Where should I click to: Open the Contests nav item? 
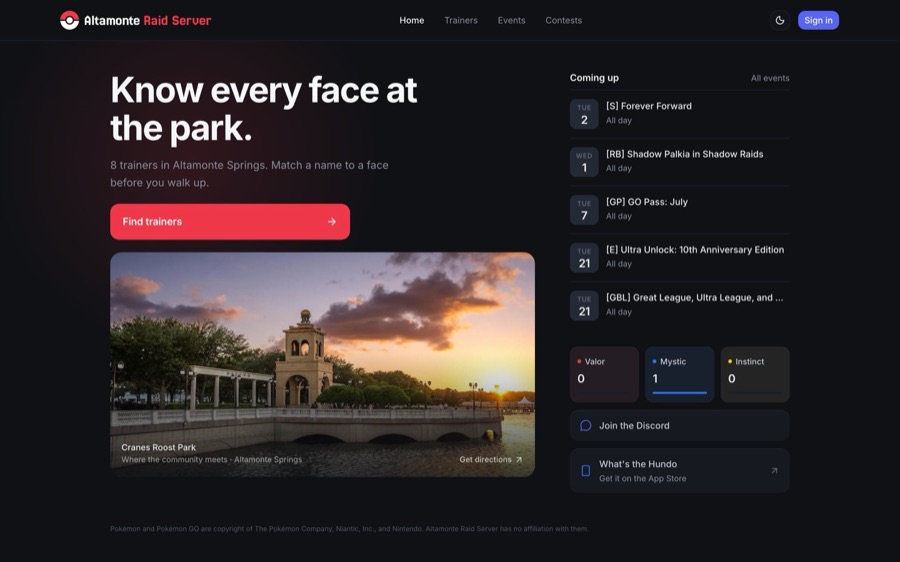pyautogui.click(x=564, y=20)
